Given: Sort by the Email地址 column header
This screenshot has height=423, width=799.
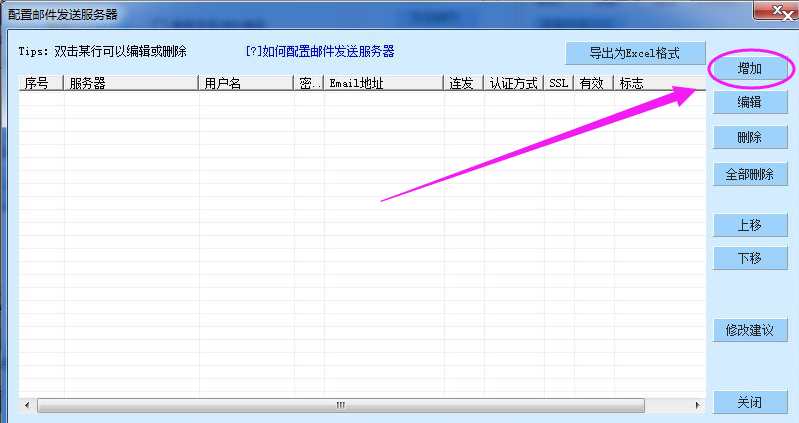Looking at the screenshot, I should pos(384,83).
